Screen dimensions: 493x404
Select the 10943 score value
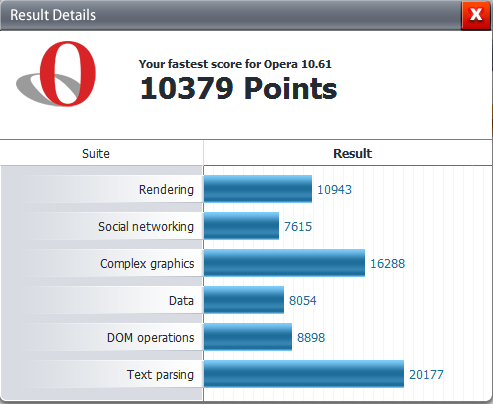(x=334, y=190)
